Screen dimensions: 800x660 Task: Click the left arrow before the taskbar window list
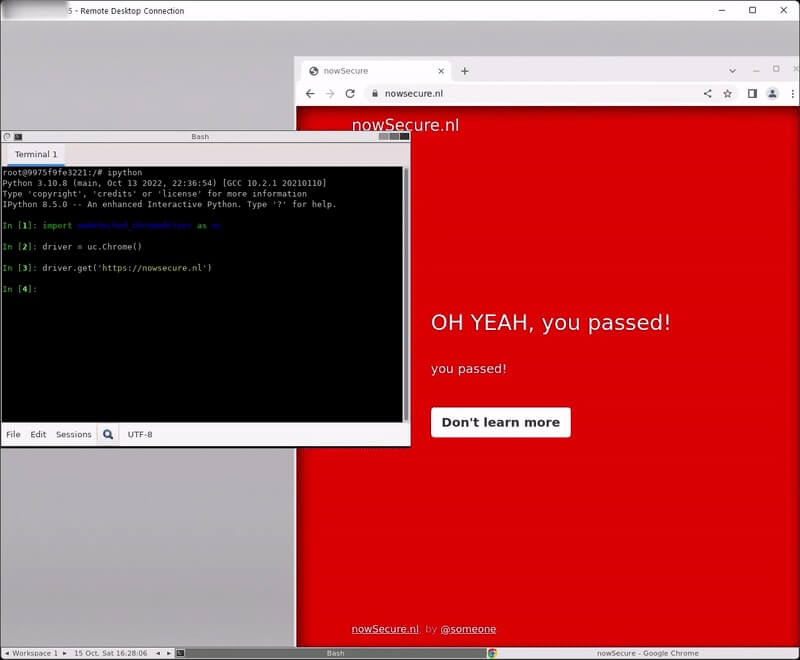158,653
